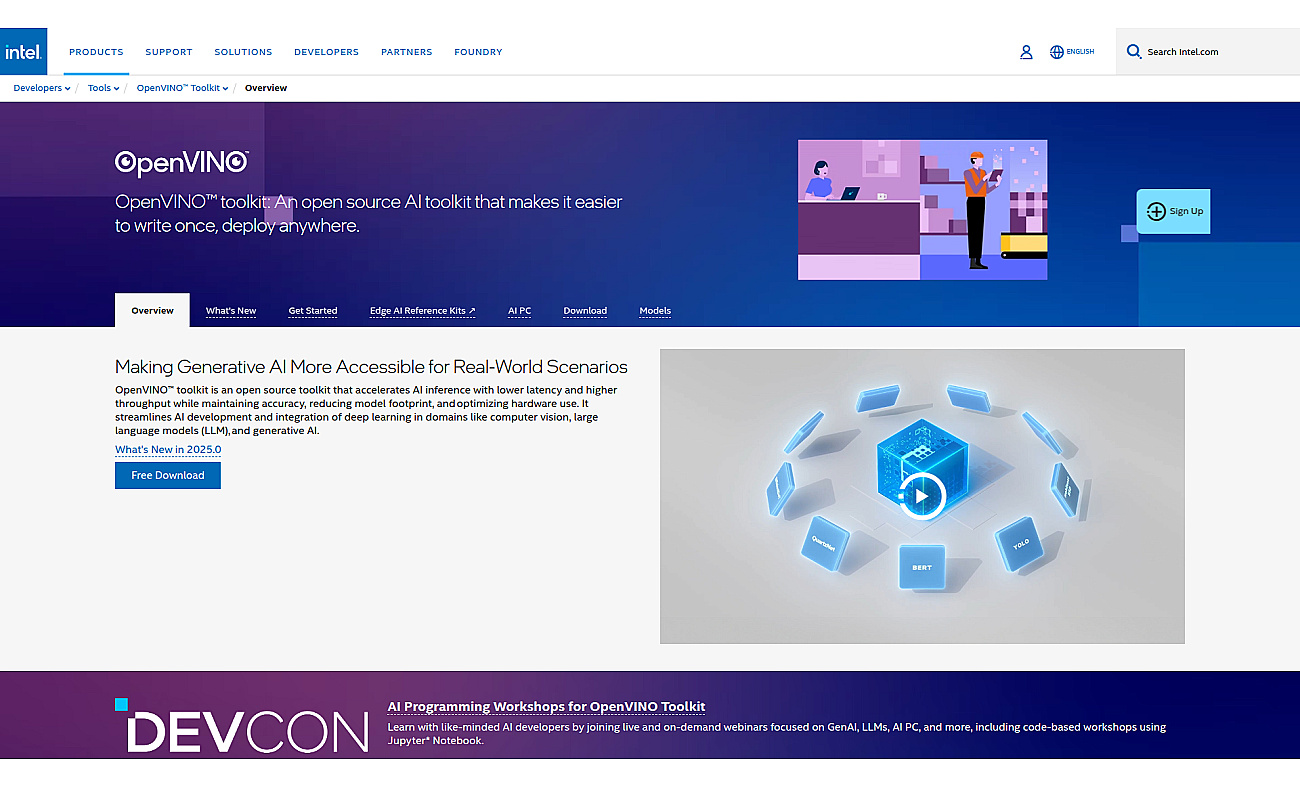Click the globe language icon

(x=1057, y=52)
